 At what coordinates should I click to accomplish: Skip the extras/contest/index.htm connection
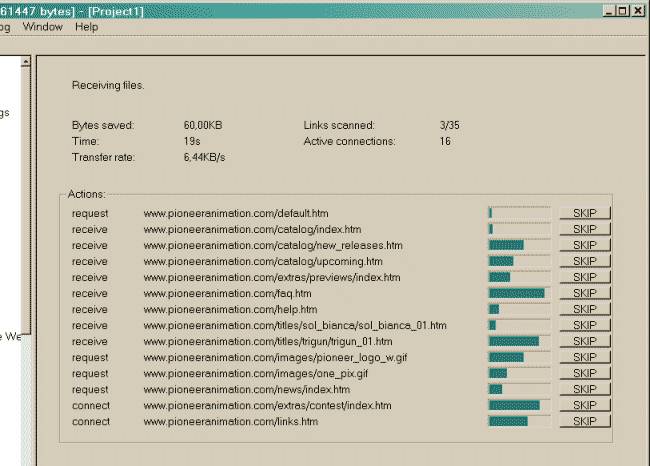tap(584, 405)
